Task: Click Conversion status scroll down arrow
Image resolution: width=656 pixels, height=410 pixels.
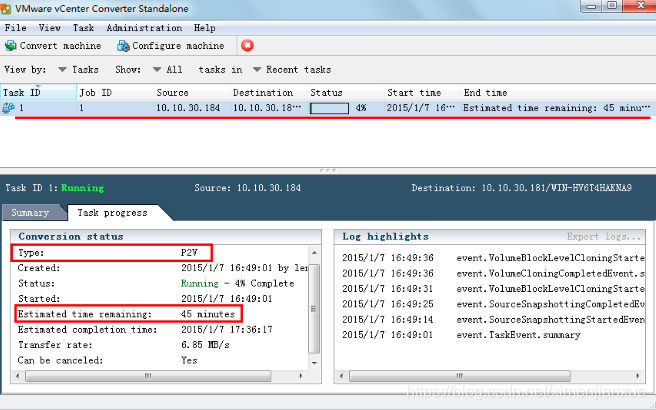Action: [314, 363]
